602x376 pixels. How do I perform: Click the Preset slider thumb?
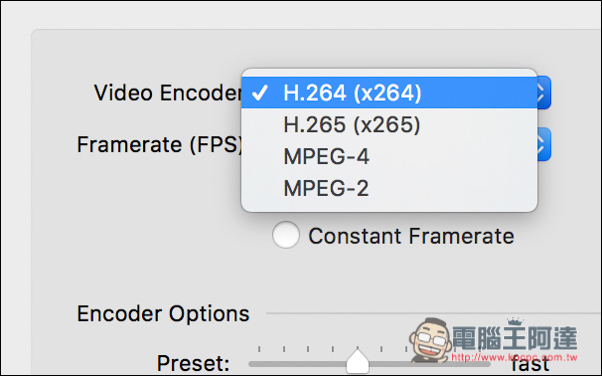coord(357,361)
